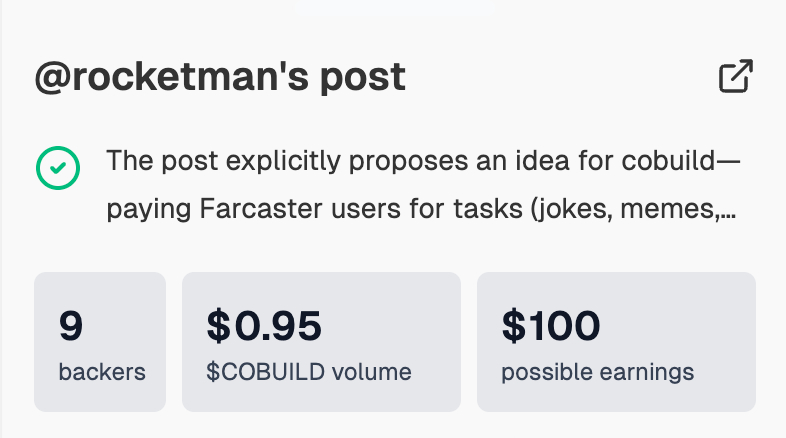Click the "@rocketman's post" heading
The height and width of the screenshot is (438, 786).
(220, 77)
